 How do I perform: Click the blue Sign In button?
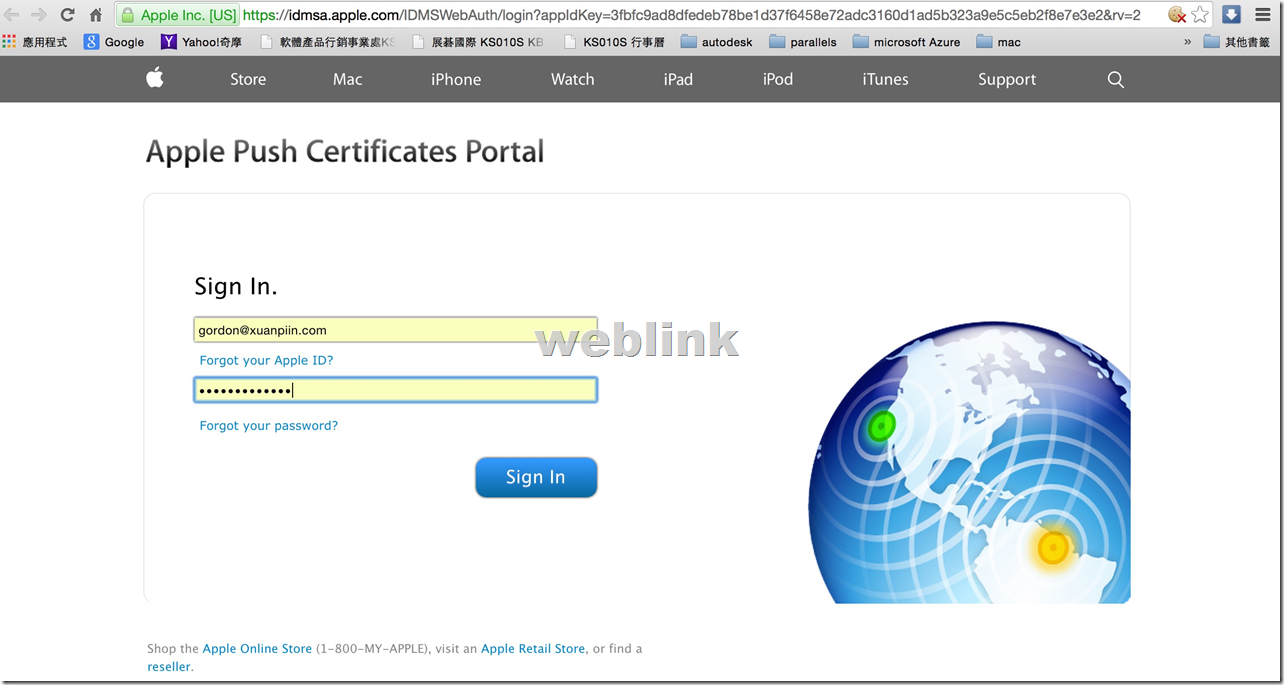pos(536,477)
